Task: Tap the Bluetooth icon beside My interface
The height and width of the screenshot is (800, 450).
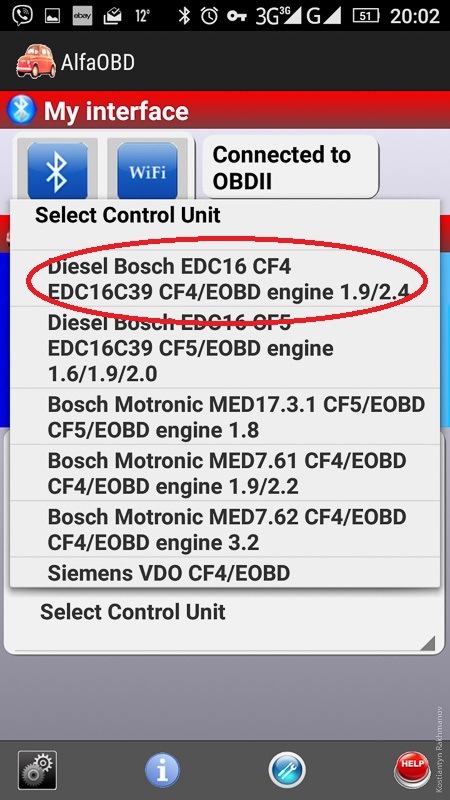Action: 21,110
